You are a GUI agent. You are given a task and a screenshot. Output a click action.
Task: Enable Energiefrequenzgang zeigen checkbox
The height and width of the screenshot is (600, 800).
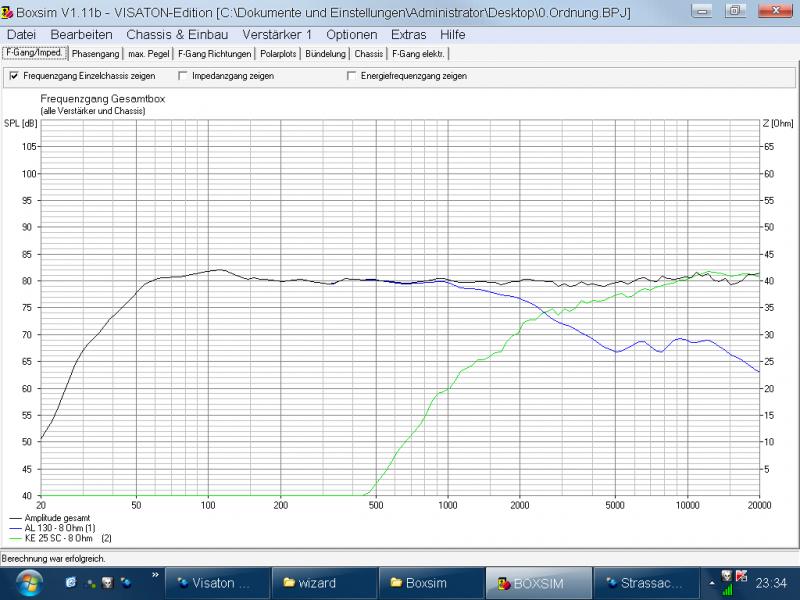tap(351, 75)
